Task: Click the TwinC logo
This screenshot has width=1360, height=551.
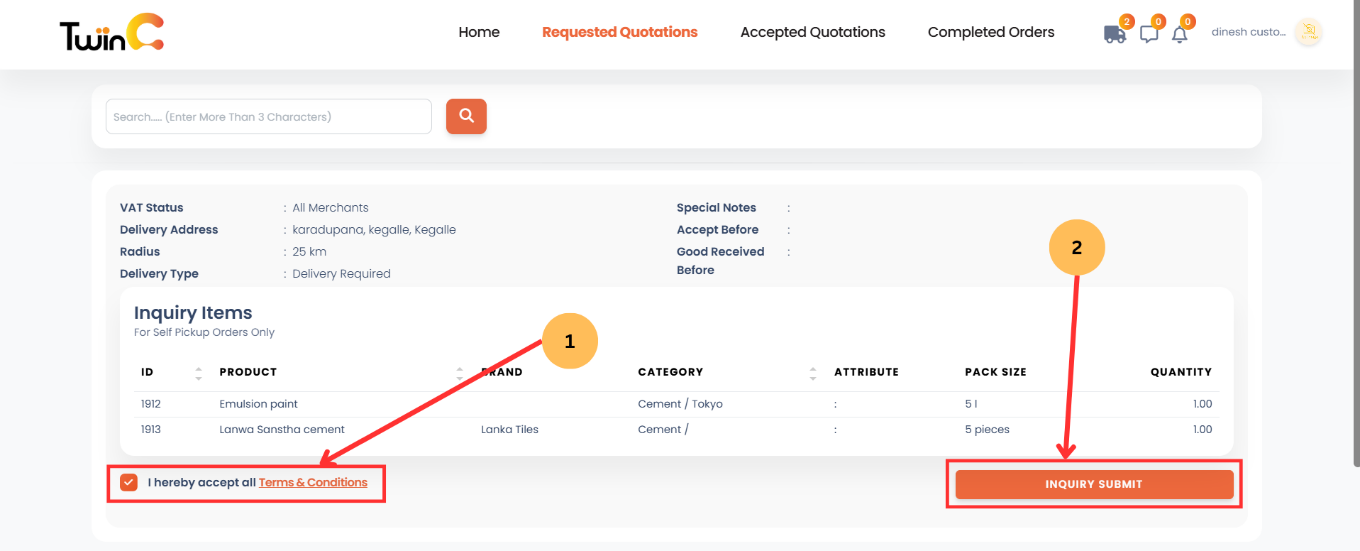Action: (111, 34)
